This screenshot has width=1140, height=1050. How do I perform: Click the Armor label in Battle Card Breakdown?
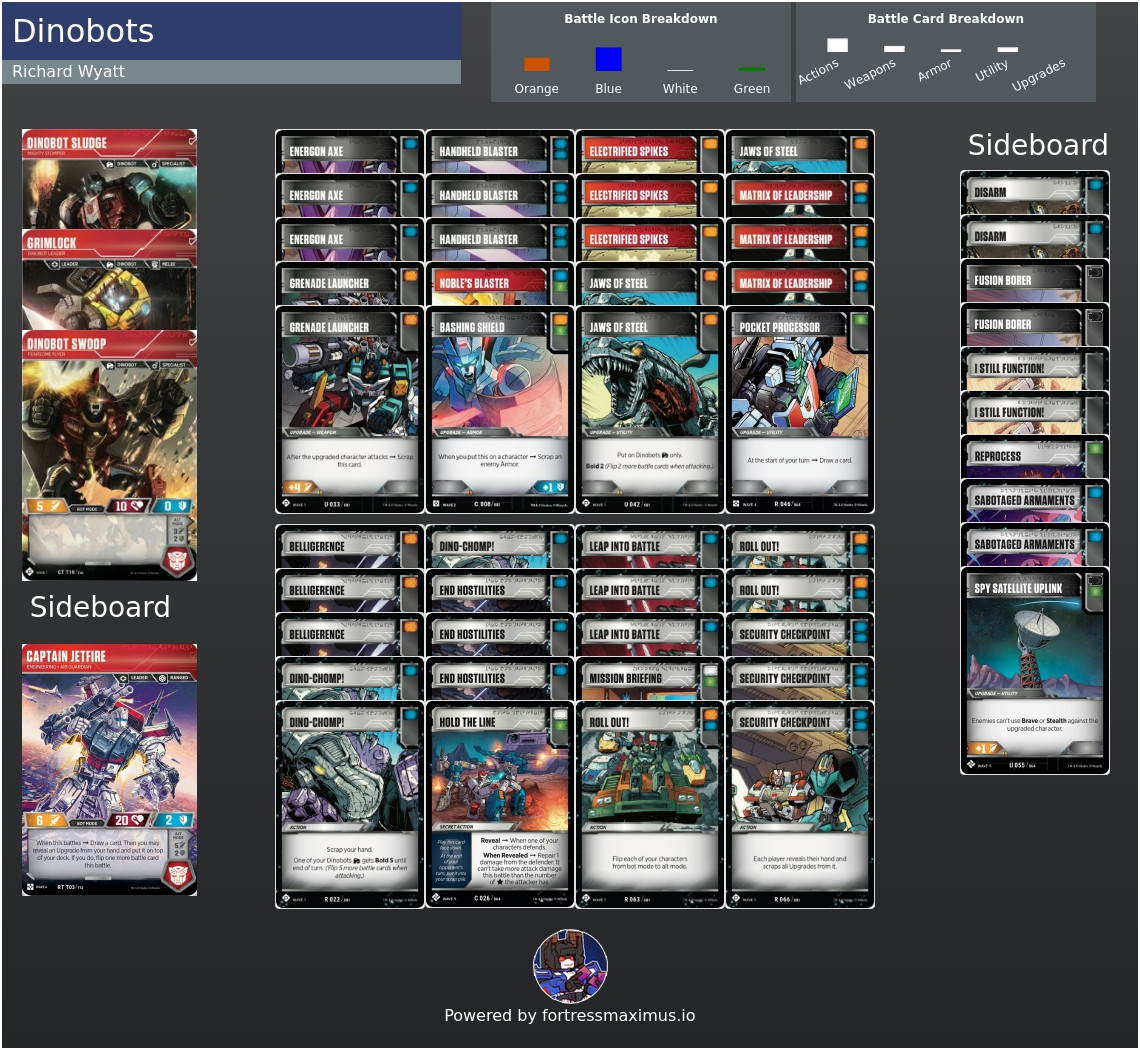click(934, 71)
